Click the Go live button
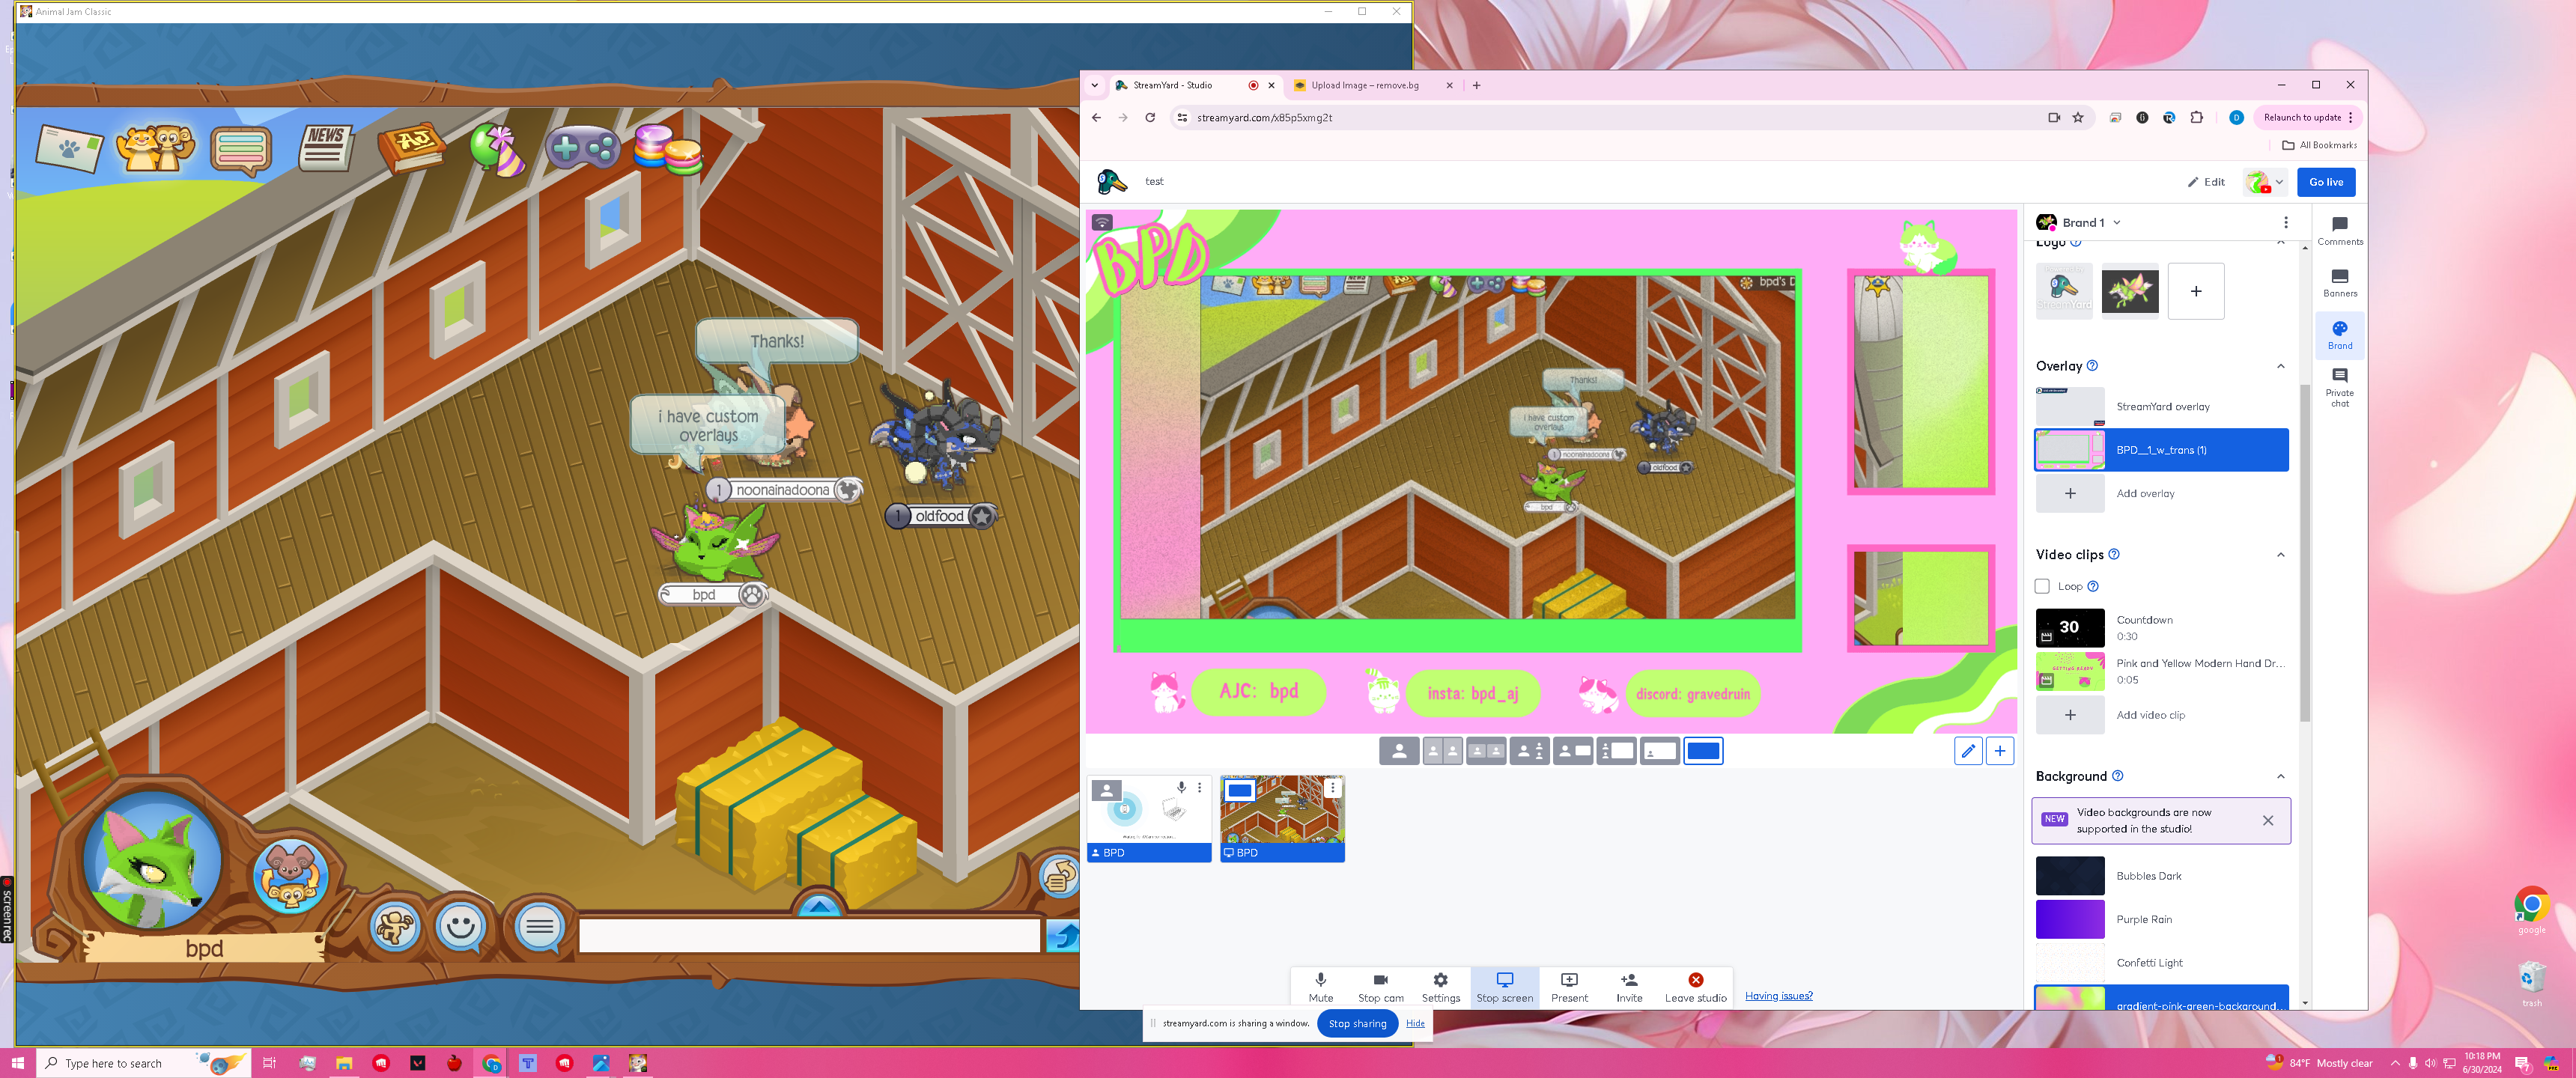The height and width of the screenshot is (1078, 2576). 2326,182
